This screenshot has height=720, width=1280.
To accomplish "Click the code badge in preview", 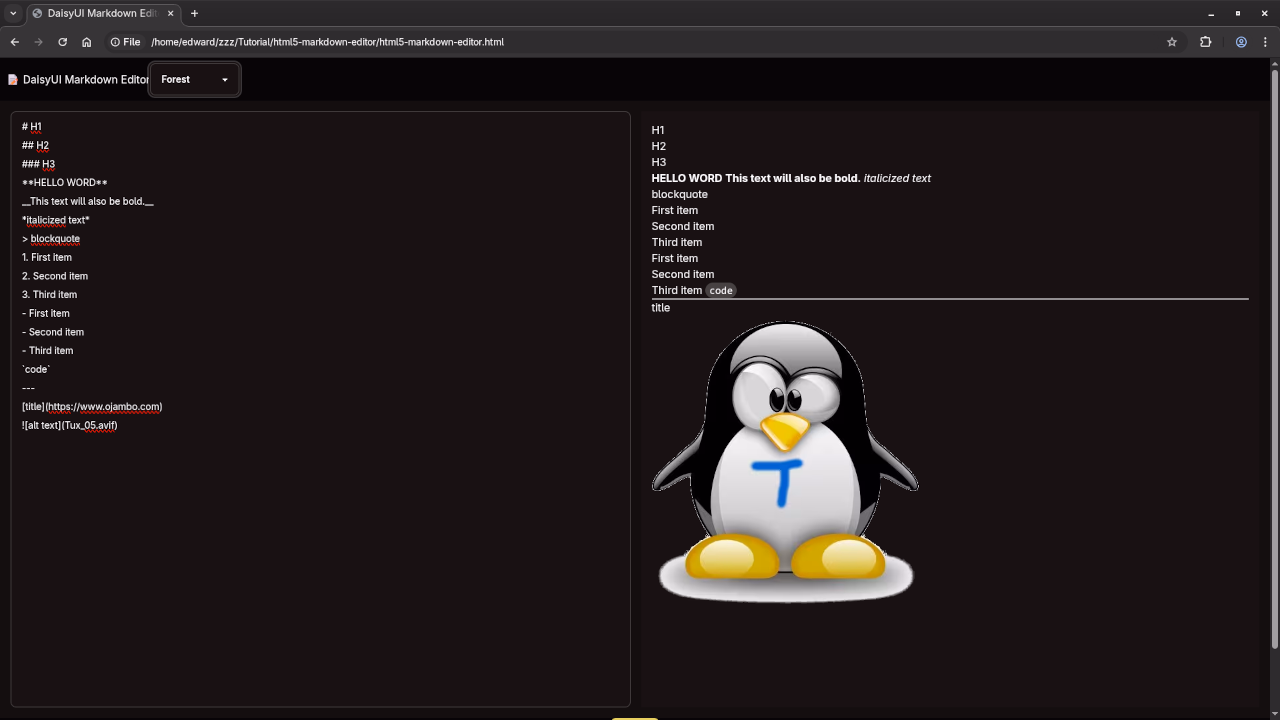I will [x=721, y=290].
